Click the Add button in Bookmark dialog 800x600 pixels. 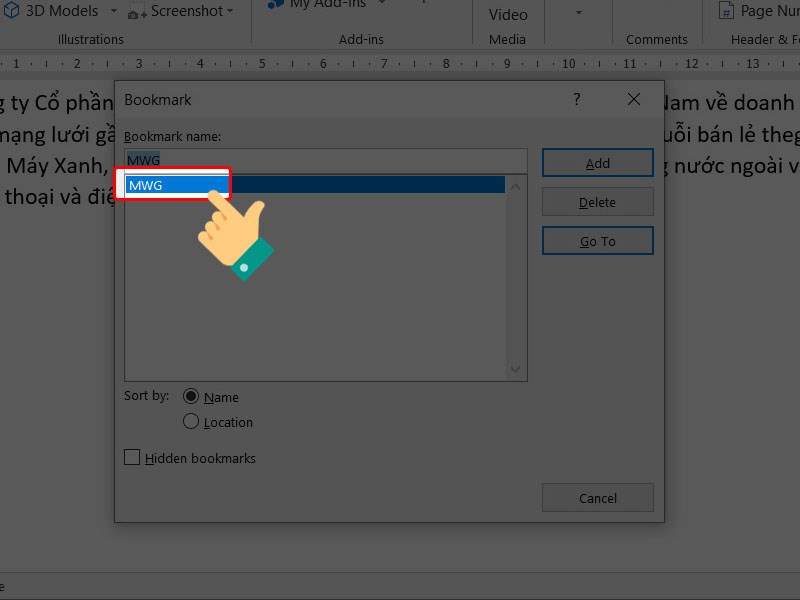pyautogui.click(x=597, y=163)
